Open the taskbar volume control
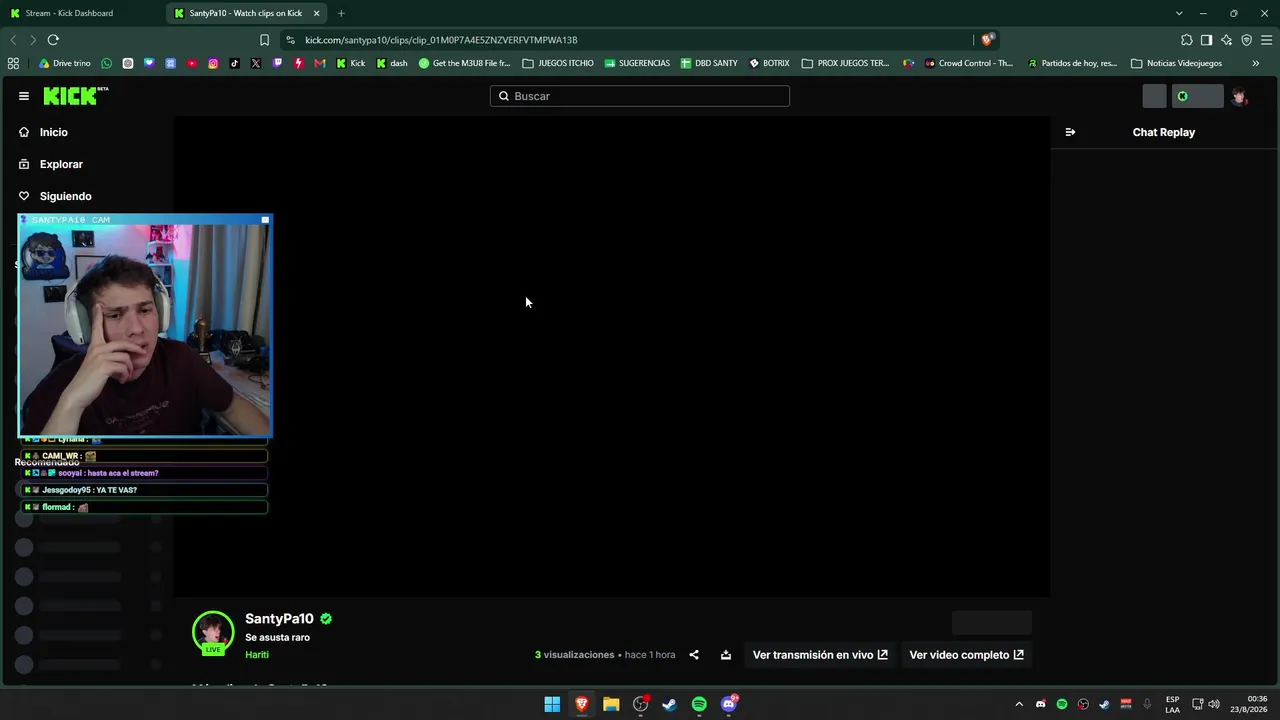The image size is (1280, 720). [x=1214, y=704]
